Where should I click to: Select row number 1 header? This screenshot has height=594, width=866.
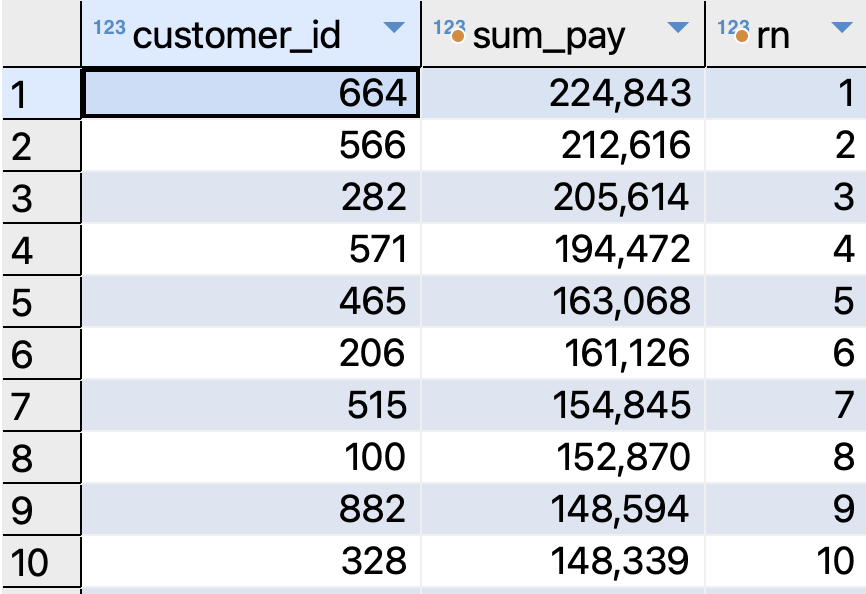tap(41, 93)
